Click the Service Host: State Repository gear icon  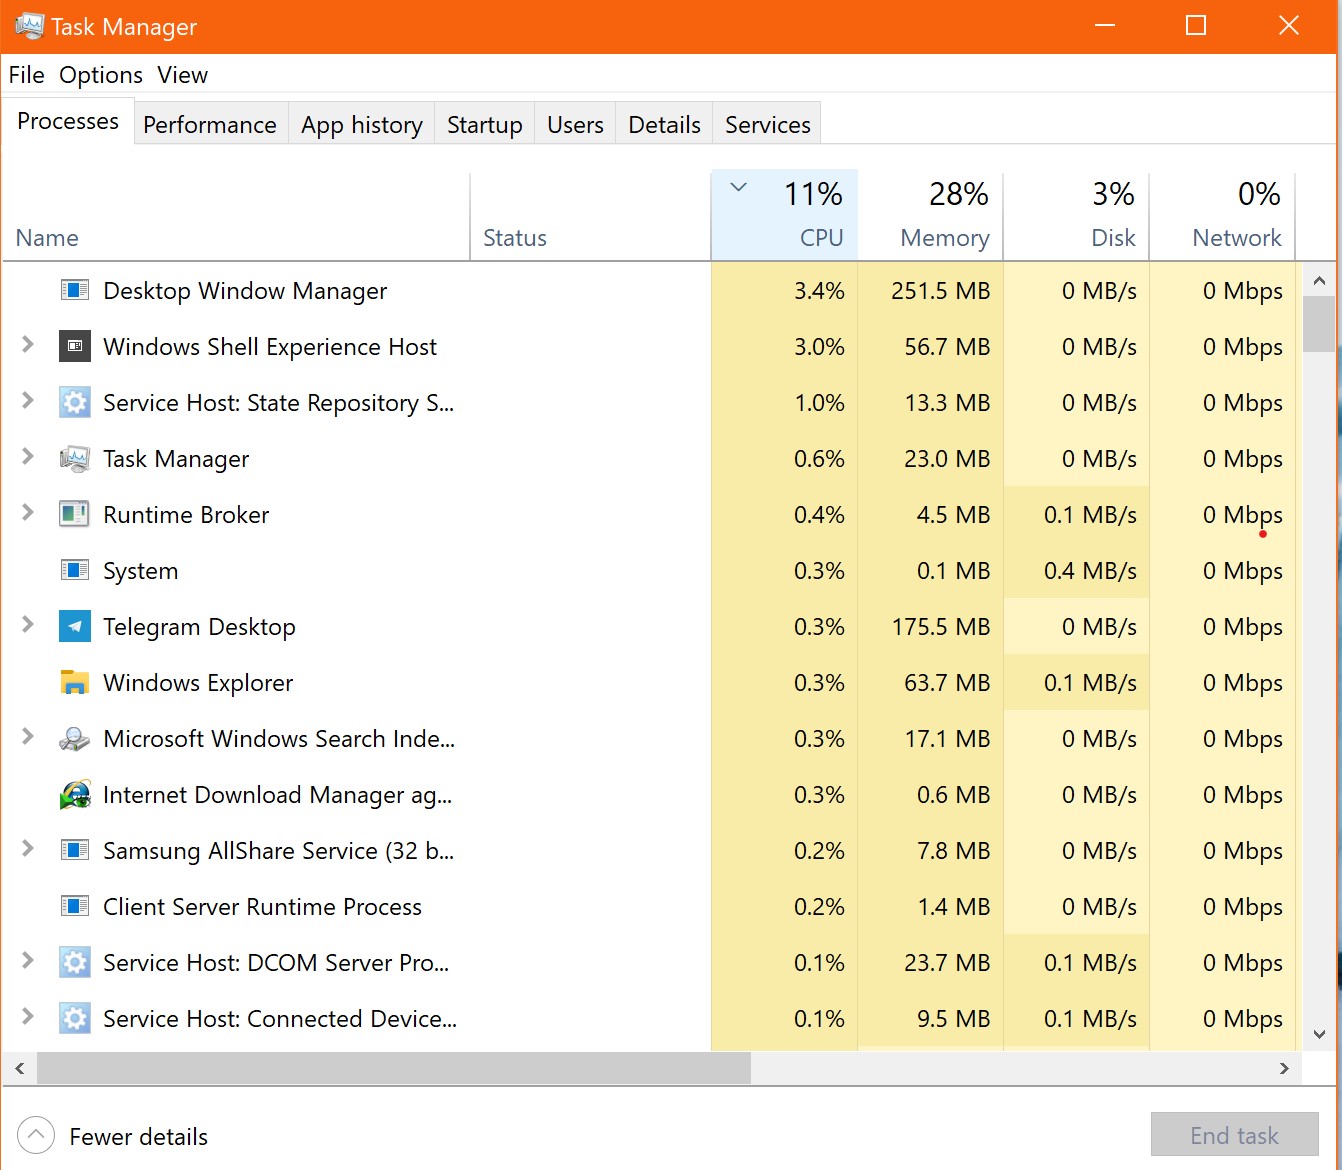pos(75,403)
